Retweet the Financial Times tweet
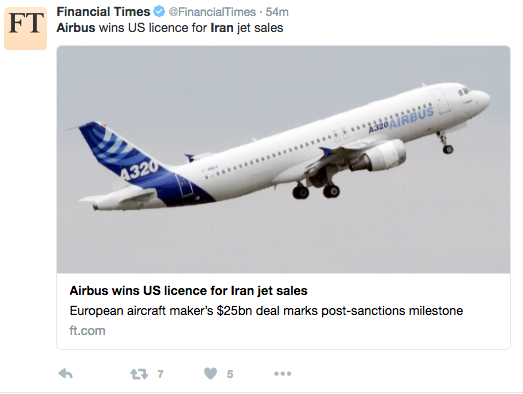 pos(139,374)
